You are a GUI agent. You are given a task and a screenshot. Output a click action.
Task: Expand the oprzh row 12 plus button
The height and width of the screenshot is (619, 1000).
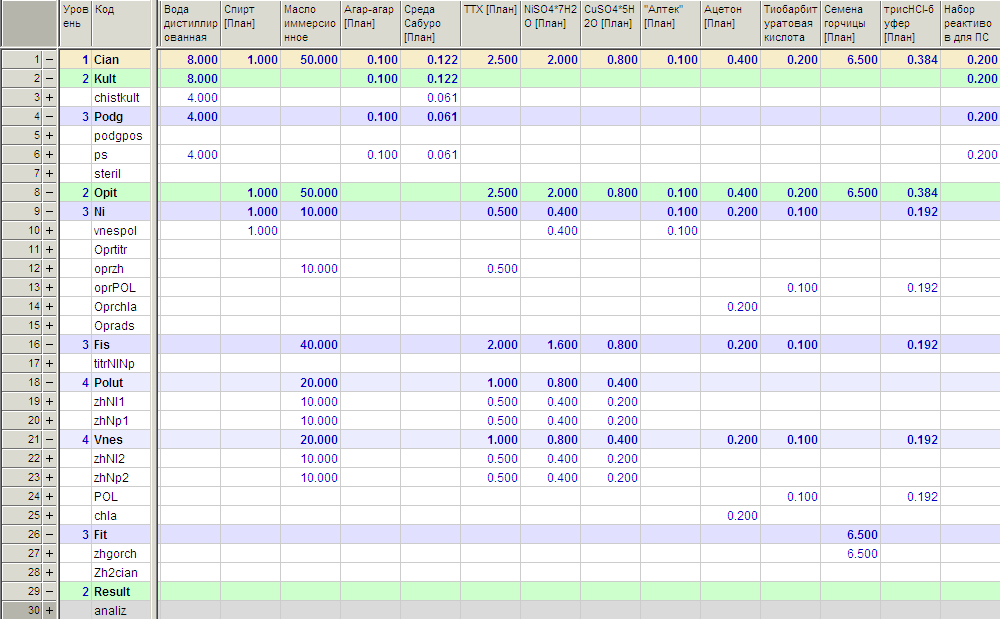click(x=50, y=268)
